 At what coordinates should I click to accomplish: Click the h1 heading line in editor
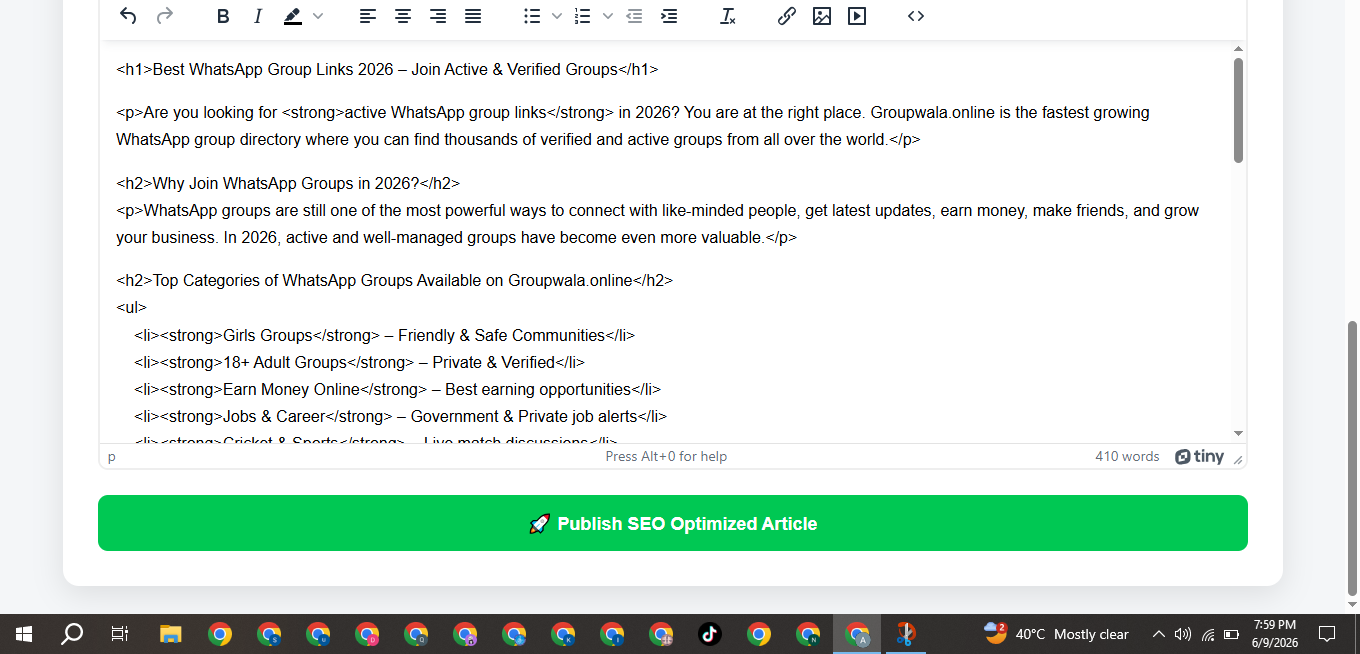click(387, 70)
